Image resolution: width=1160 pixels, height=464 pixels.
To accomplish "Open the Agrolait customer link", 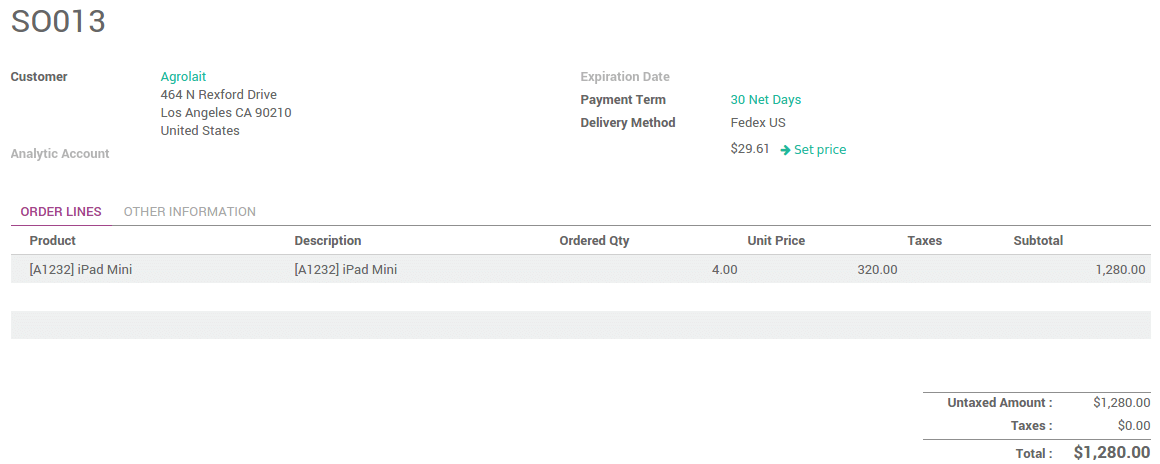I will point(183,77).
